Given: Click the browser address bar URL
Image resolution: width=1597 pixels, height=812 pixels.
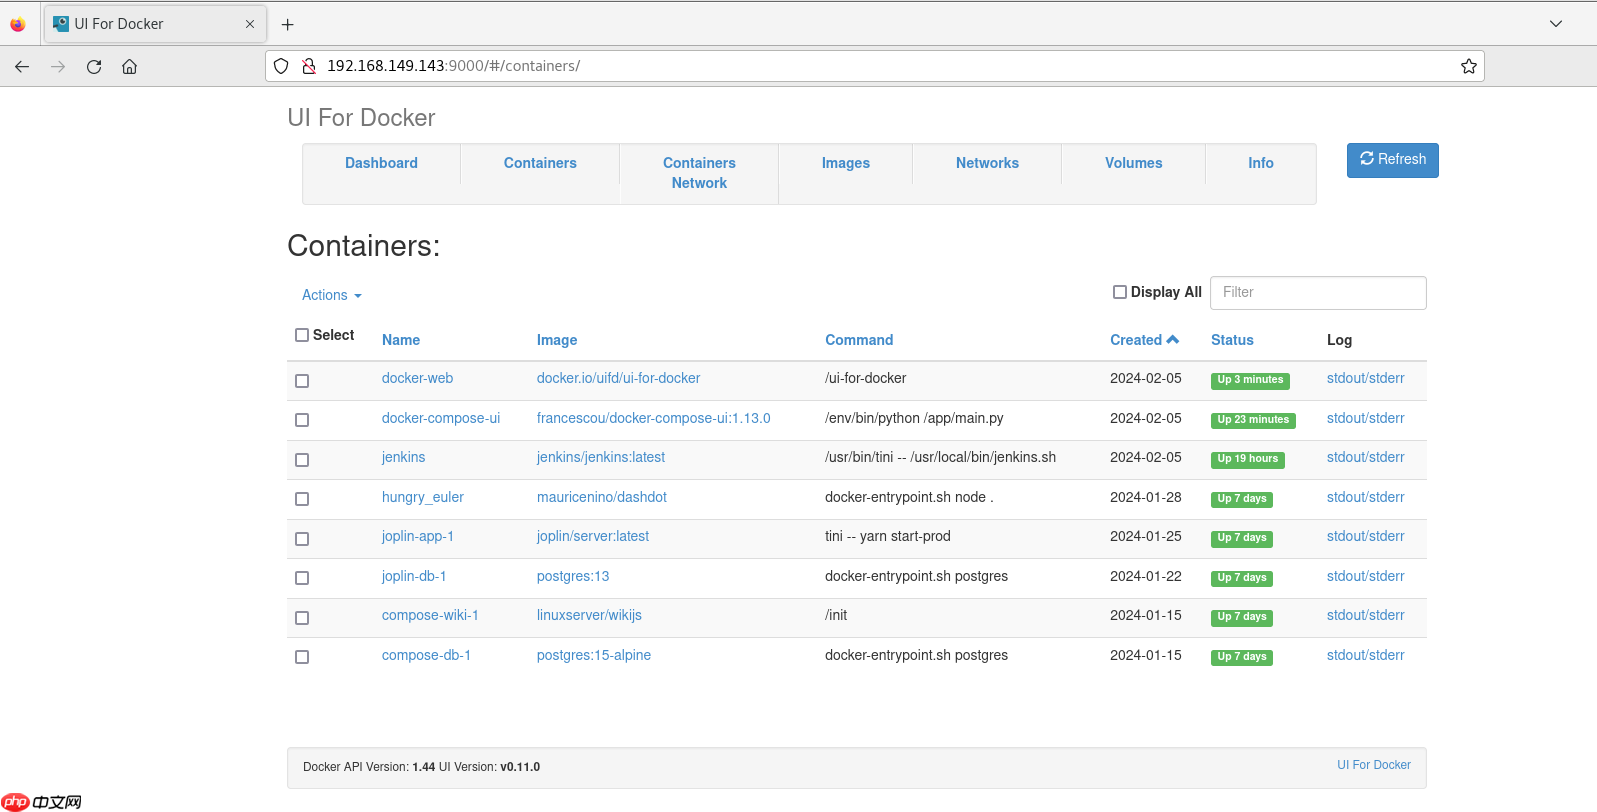Looking at the screenshot, I should (x=453, y=66).
